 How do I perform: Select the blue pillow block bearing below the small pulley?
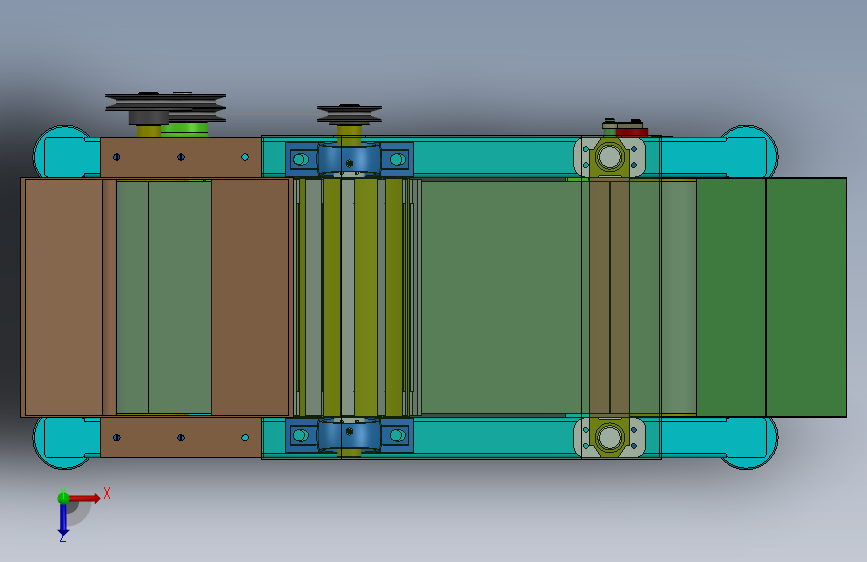click(349, 160)
